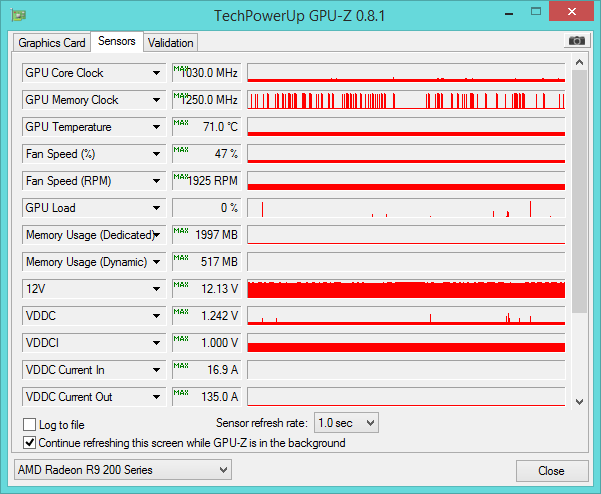Click the 1030.0 MHz core clock value
Viewport: 601px width, 494px height.
pos(207,73)
